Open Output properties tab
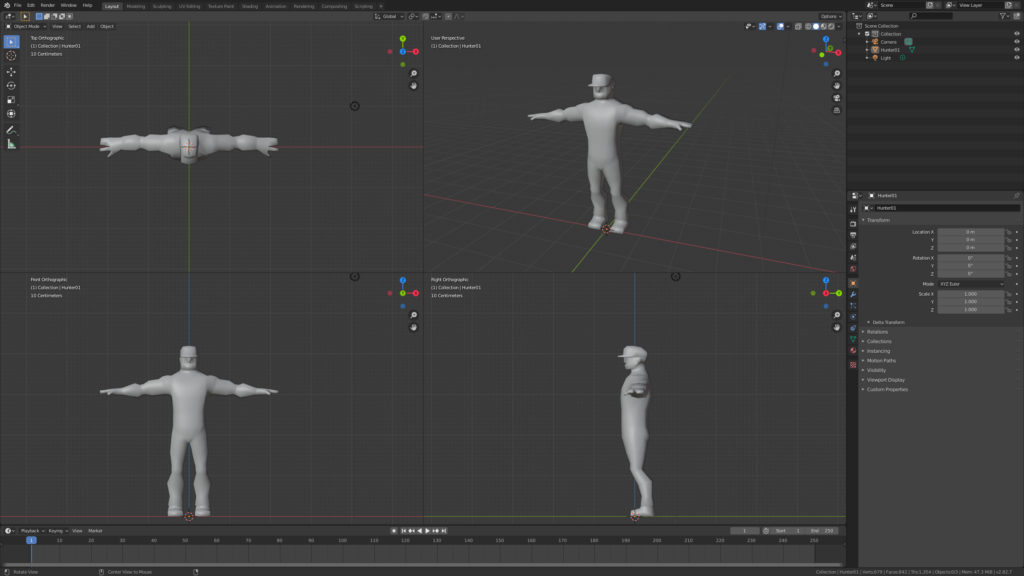The image size is (1024, 576). point(853,235)
